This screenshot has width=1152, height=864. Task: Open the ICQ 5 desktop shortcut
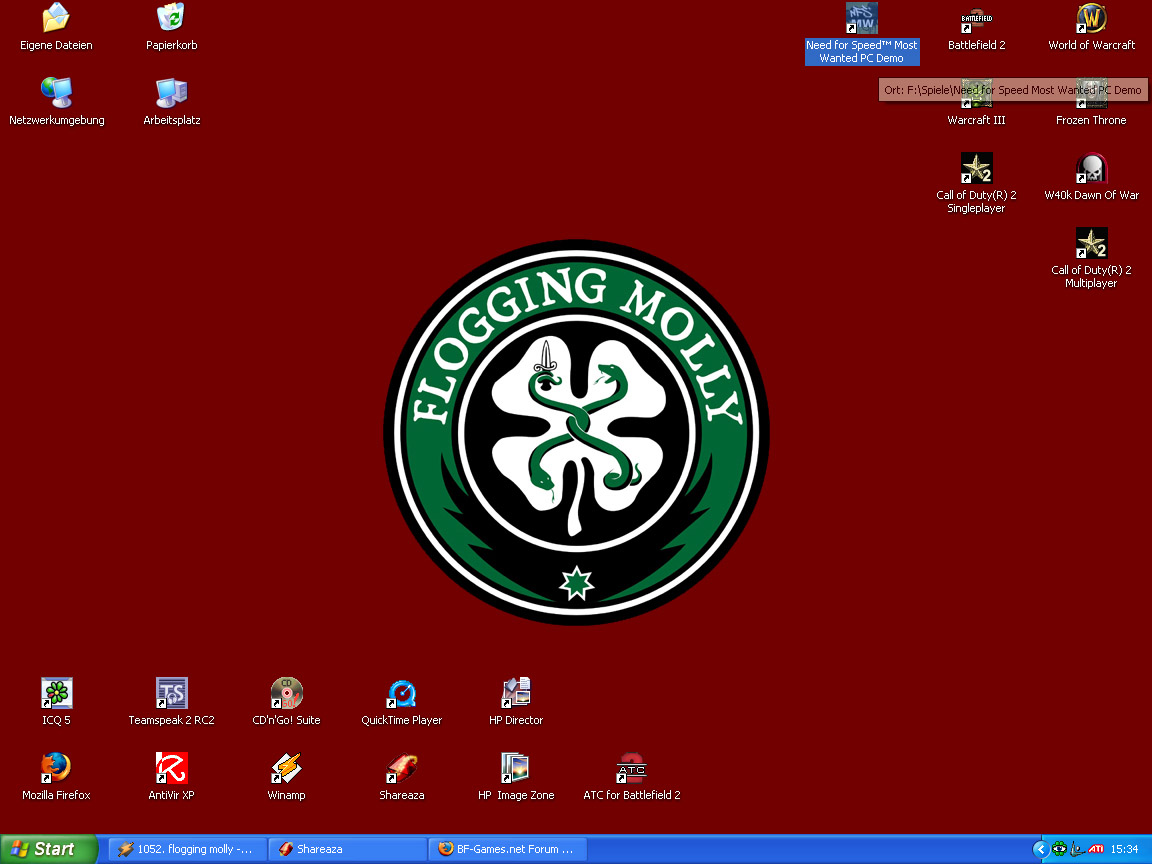[56, 693]
